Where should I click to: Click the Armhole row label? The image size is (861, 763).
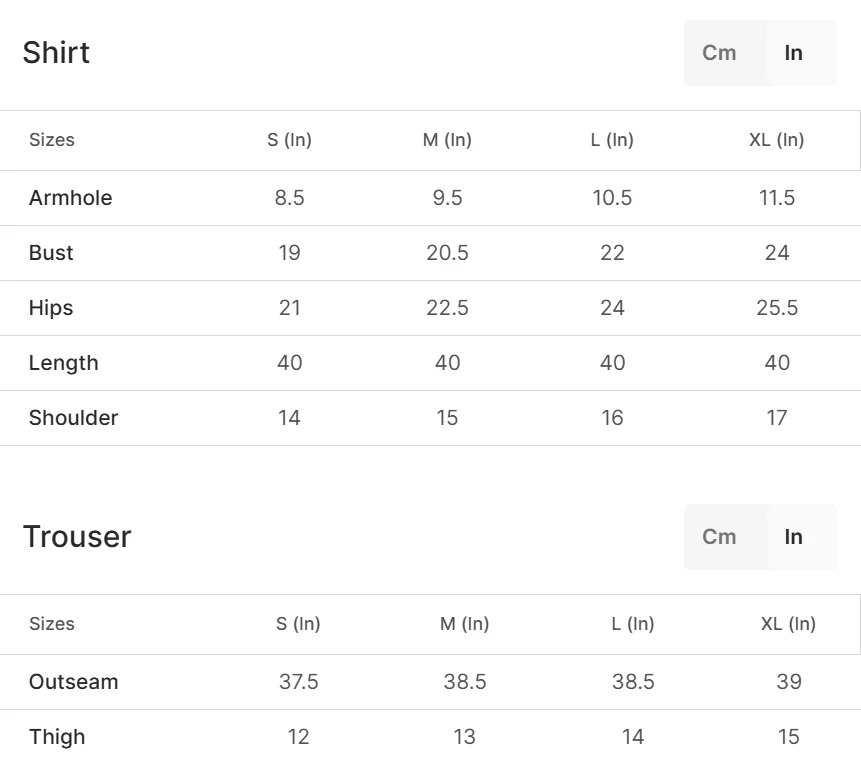click(x=70, y=198)
